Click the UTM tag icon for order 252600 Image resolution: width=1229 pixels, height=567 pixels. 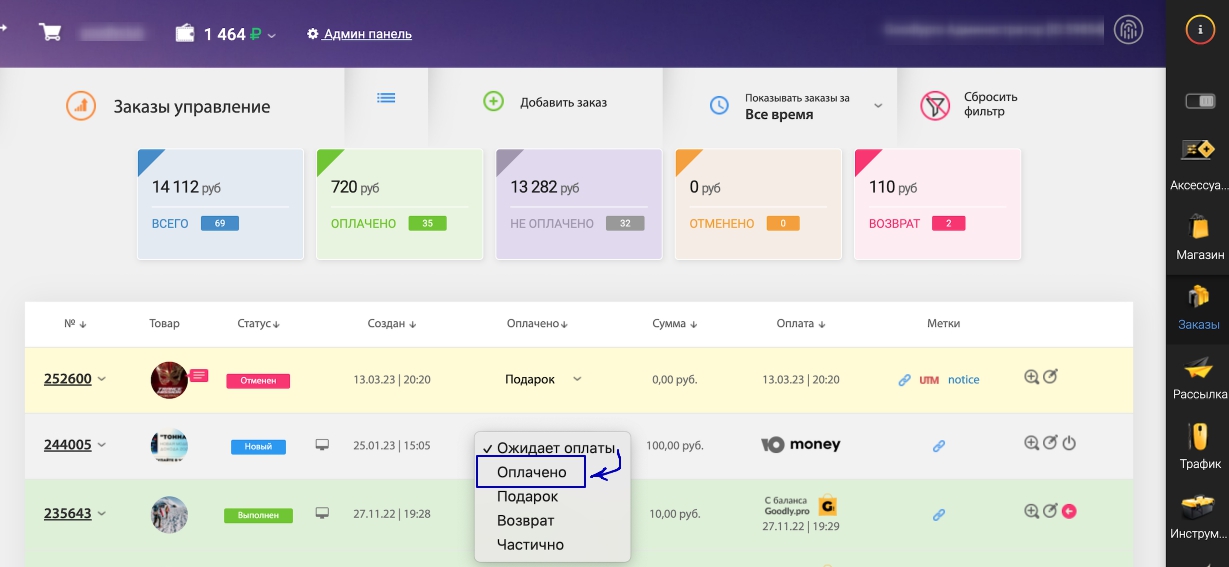coord(929,380)
